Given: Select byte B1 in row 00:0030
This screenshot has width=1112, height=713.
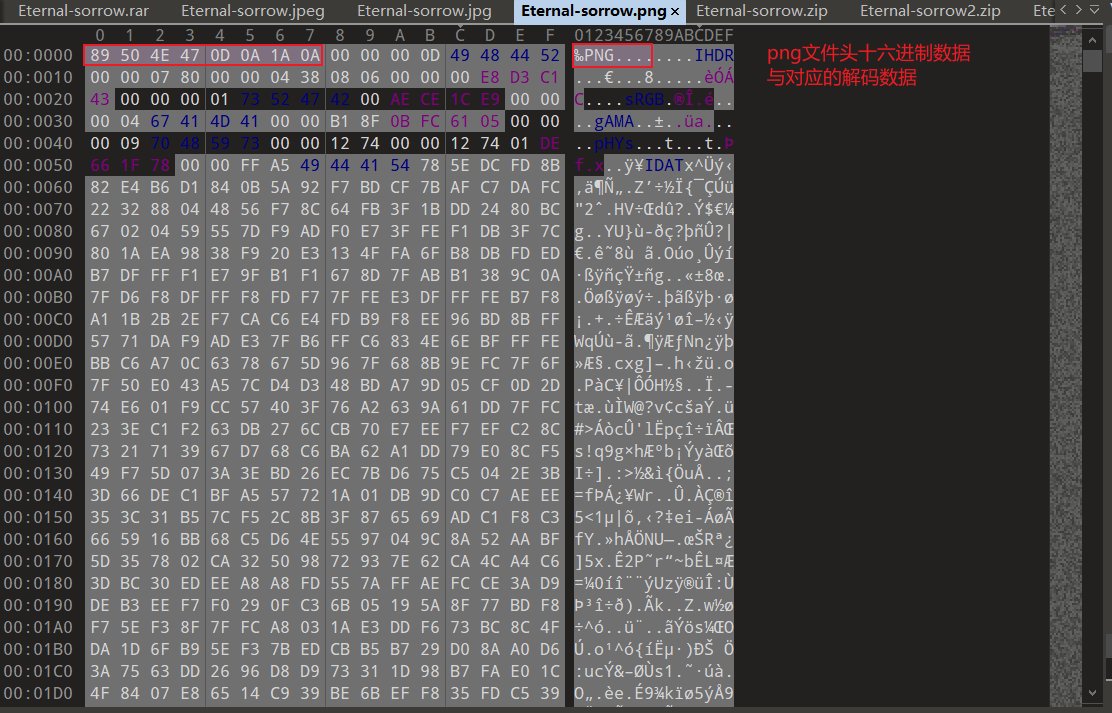Looking at the screenshot, I should pos(340,121).
